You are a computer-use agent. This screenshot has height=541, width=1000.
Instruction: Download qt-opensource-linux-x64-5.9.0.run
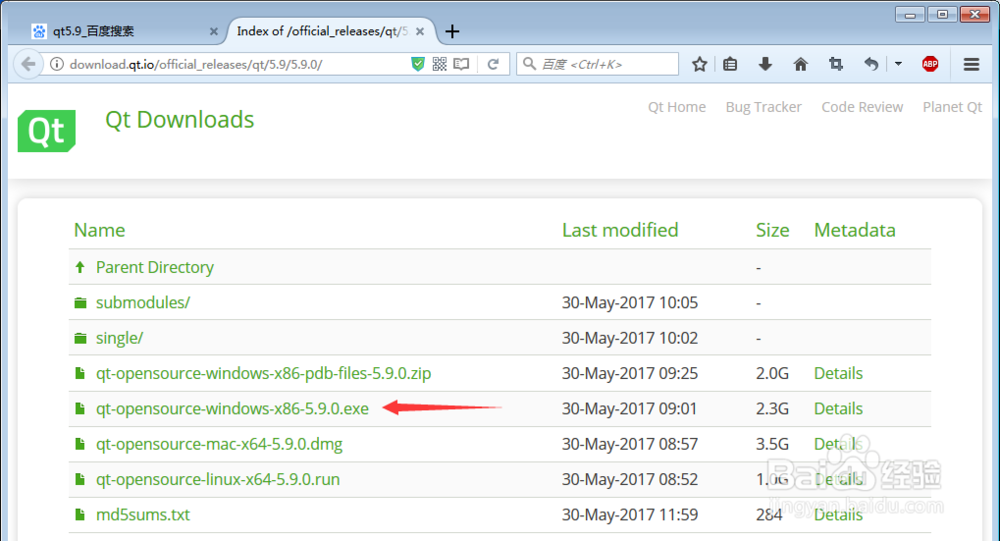click(218, 479)
